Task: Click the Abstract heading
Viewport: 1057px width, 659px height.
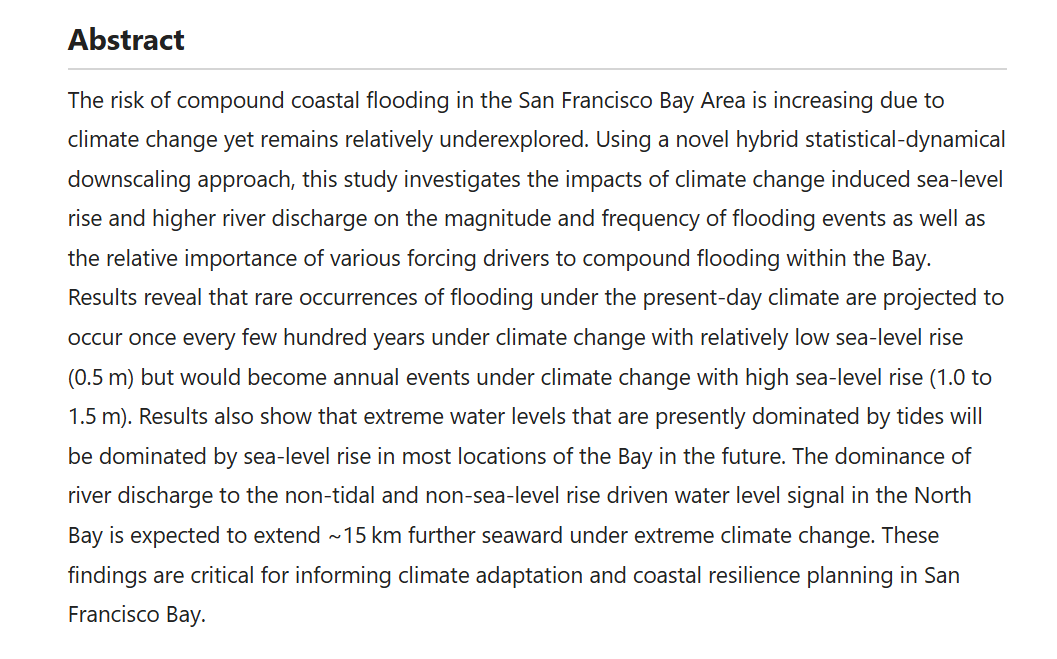Action: [126, 40]
